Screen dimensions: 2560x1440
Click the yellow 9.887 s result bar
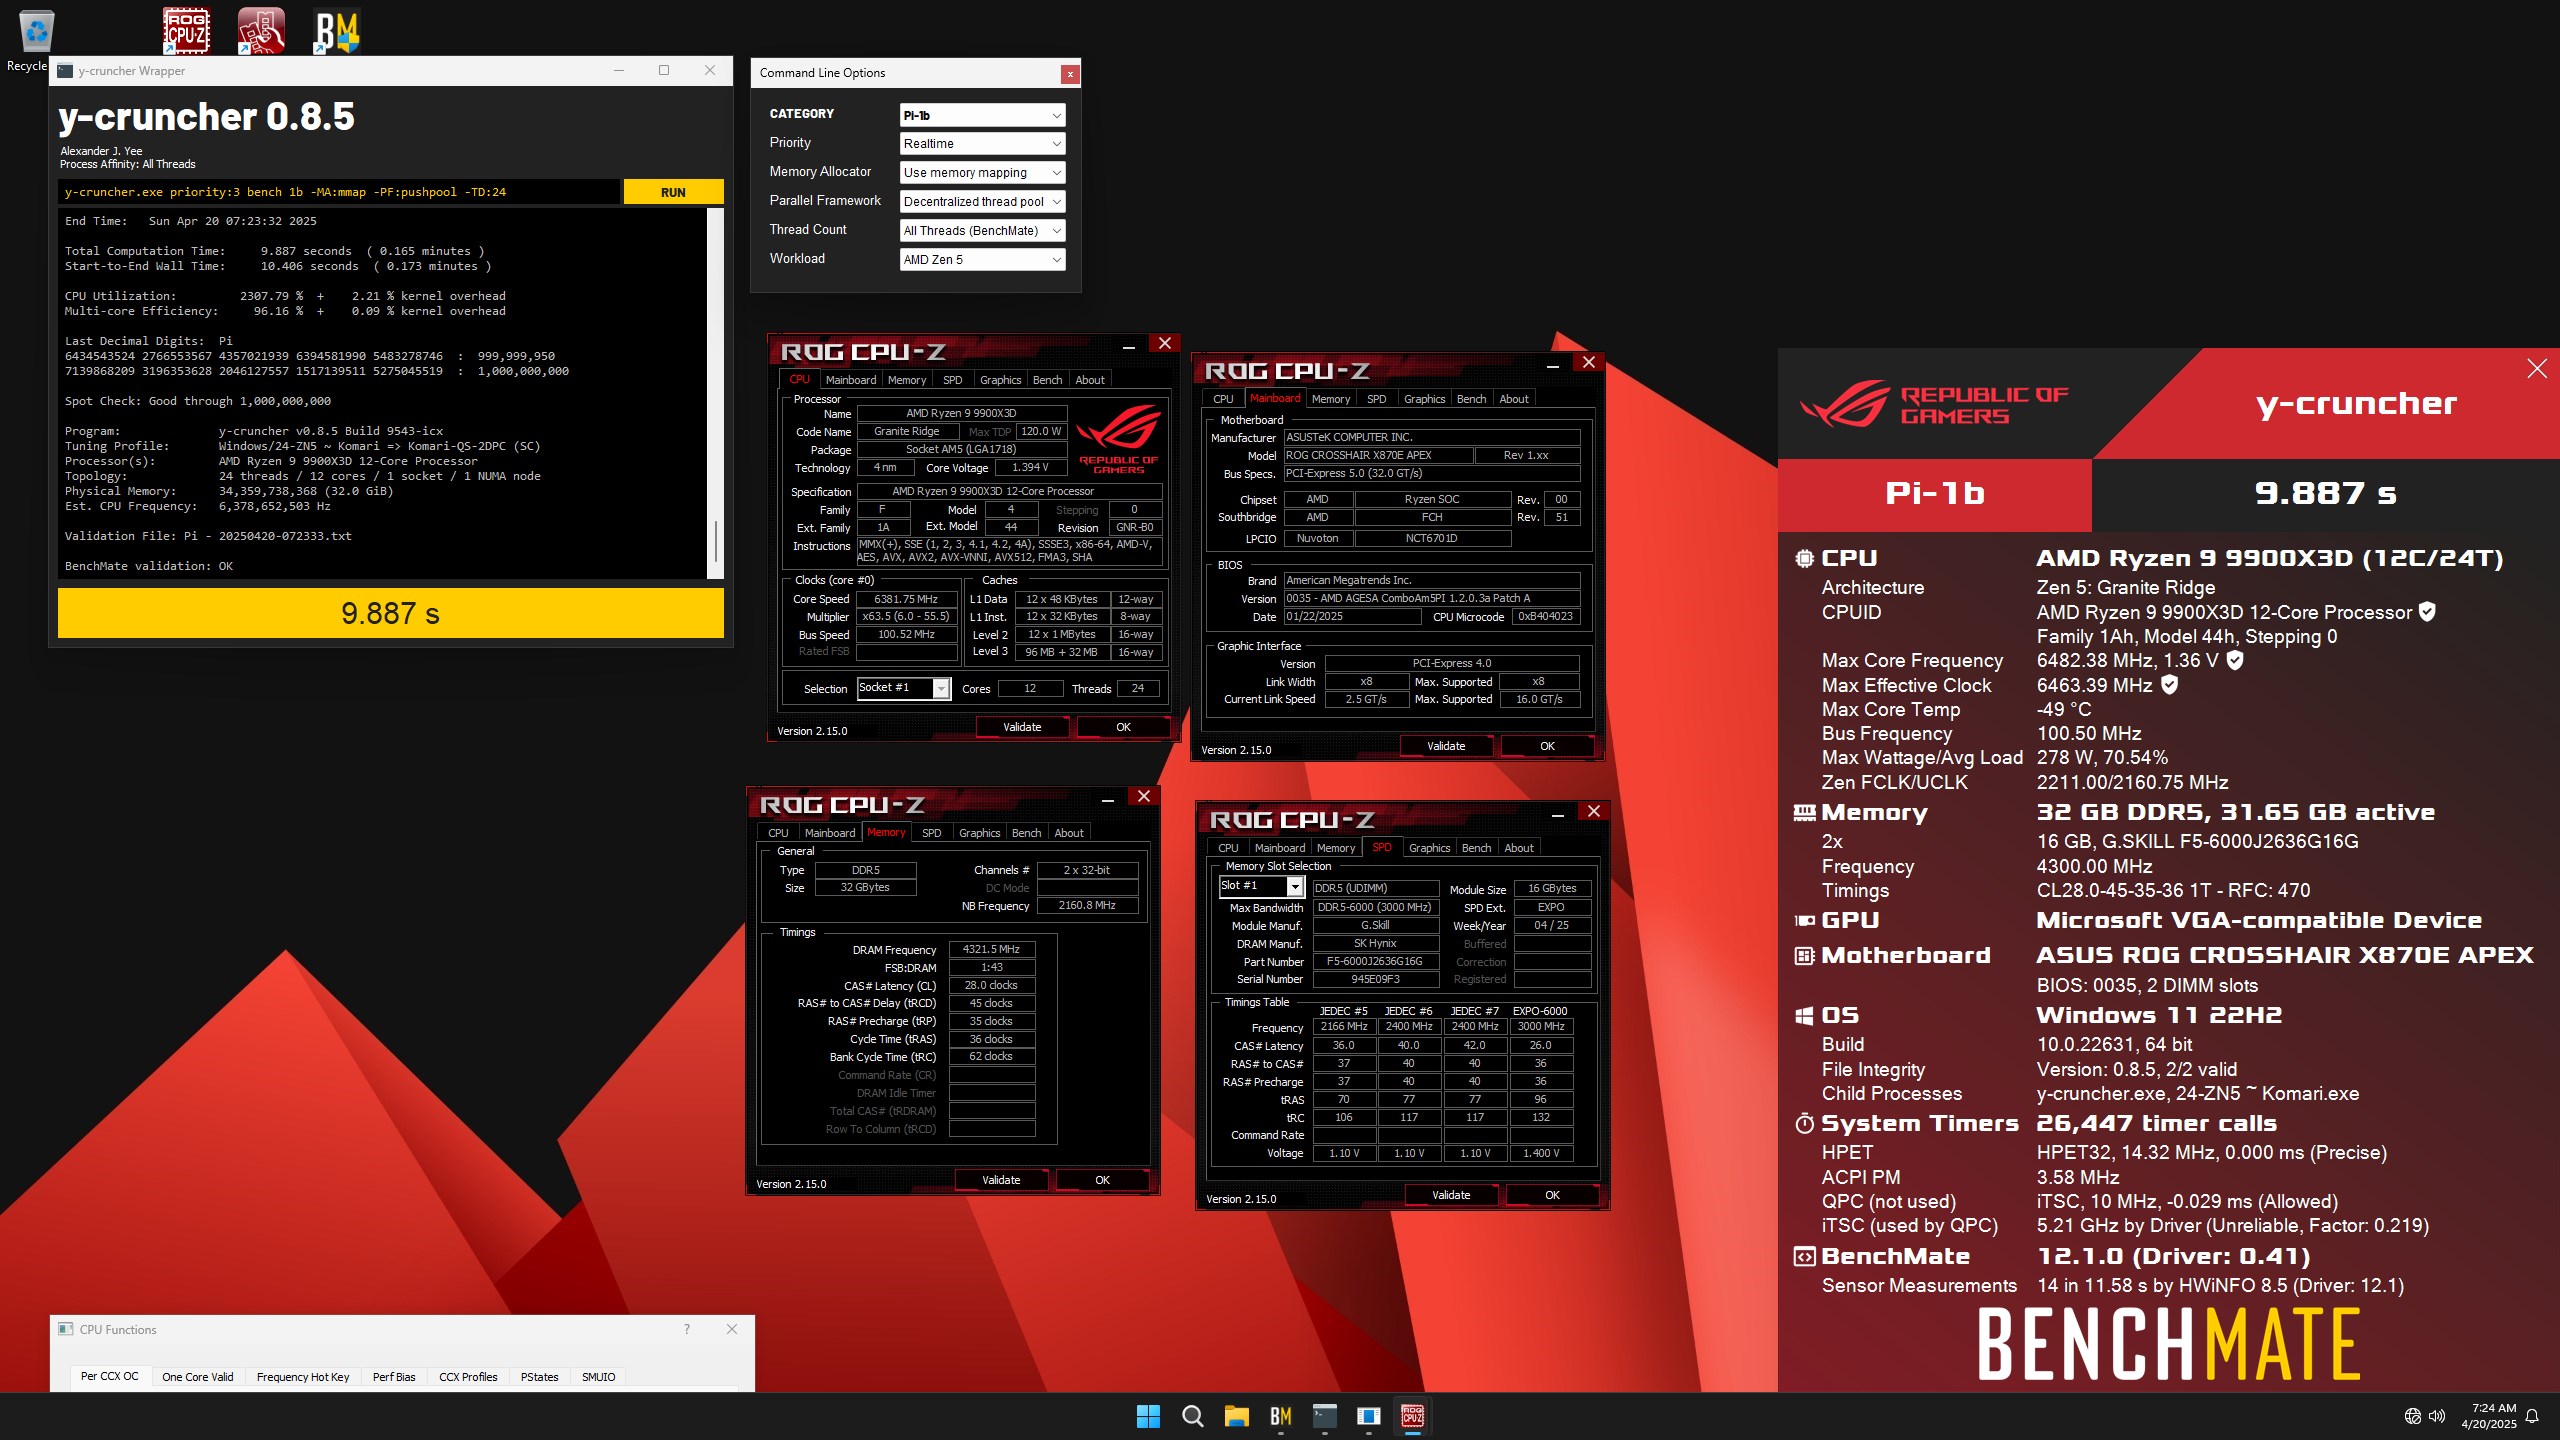(x=390, y=613)
